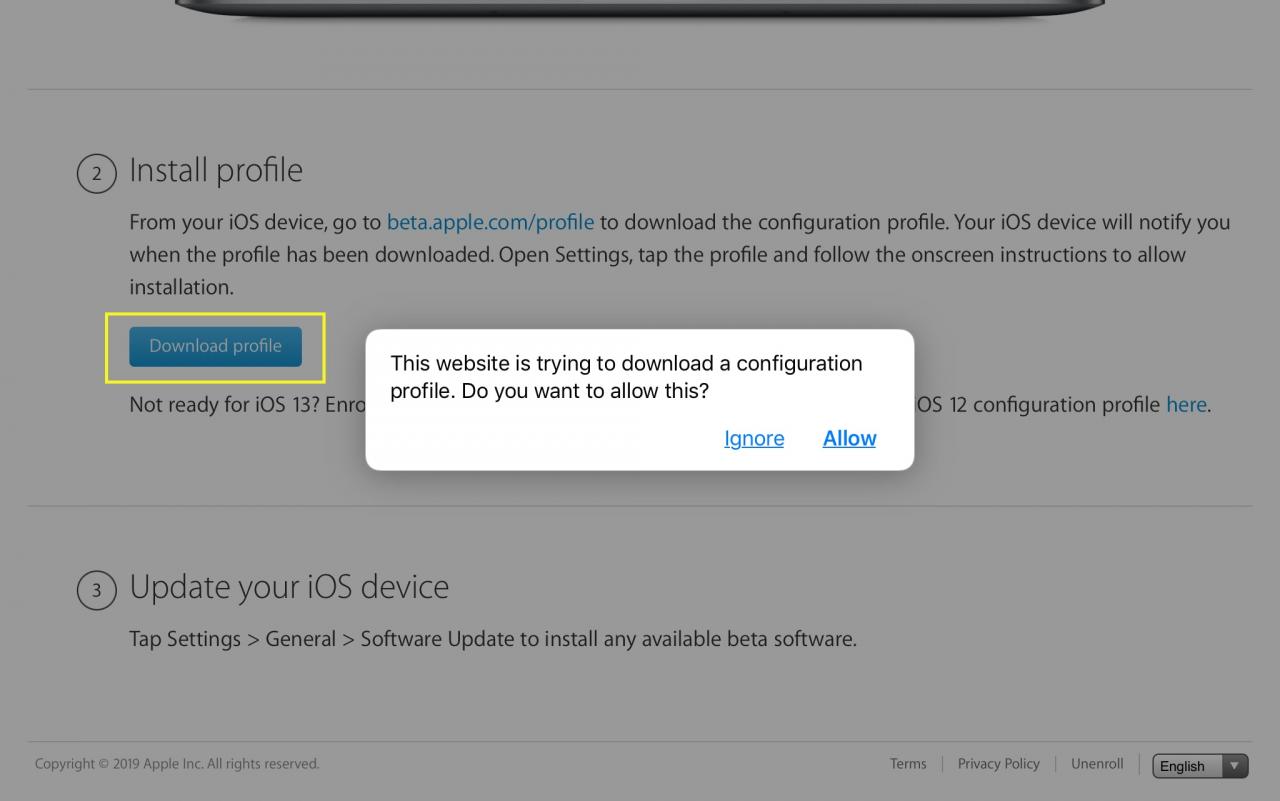Click the circled step 2 icon
This screenshot has width=1280, height=801.
coord(97,174)
